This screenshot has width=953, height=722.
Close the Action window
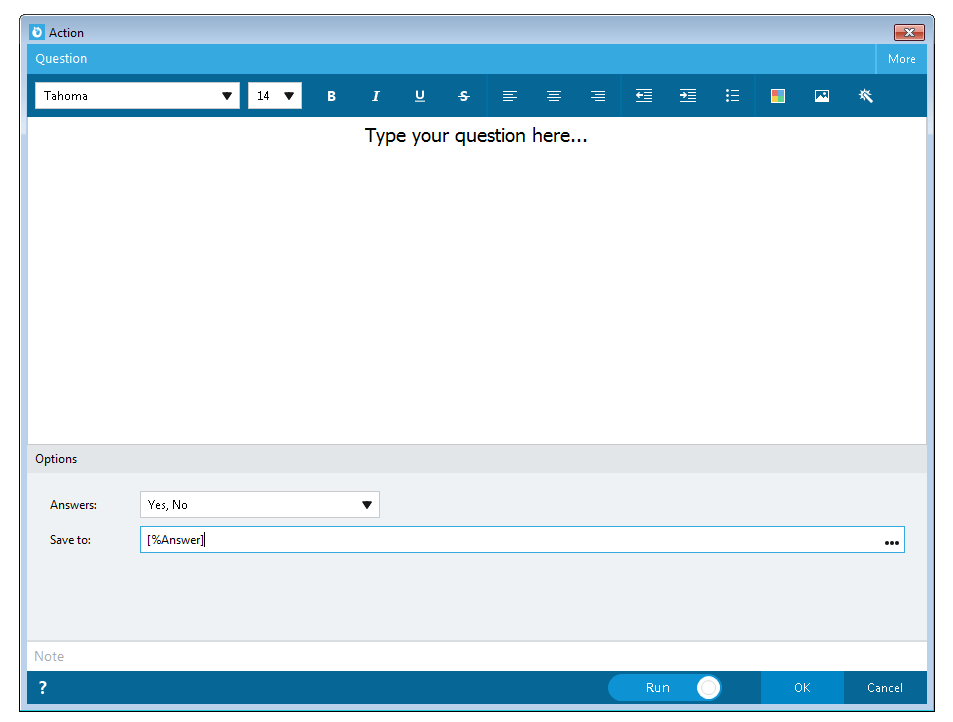point(909,32)
